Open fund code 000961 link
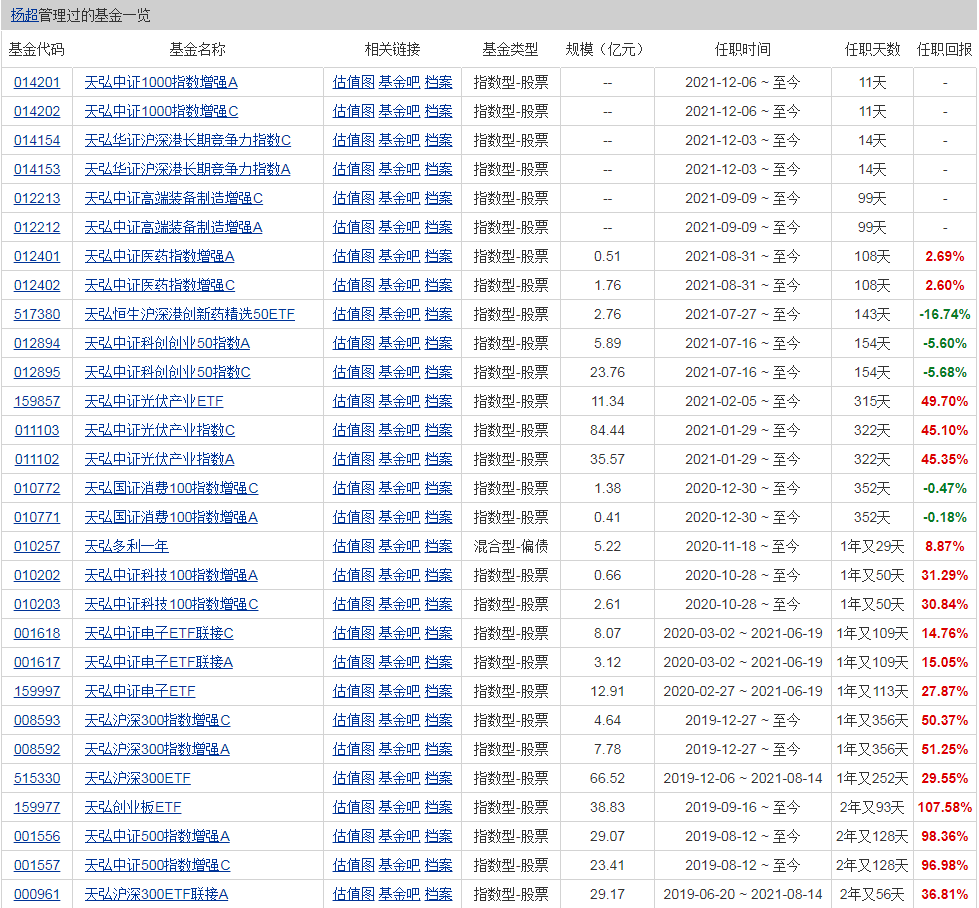Screen dimensions: 979x908 37,894
